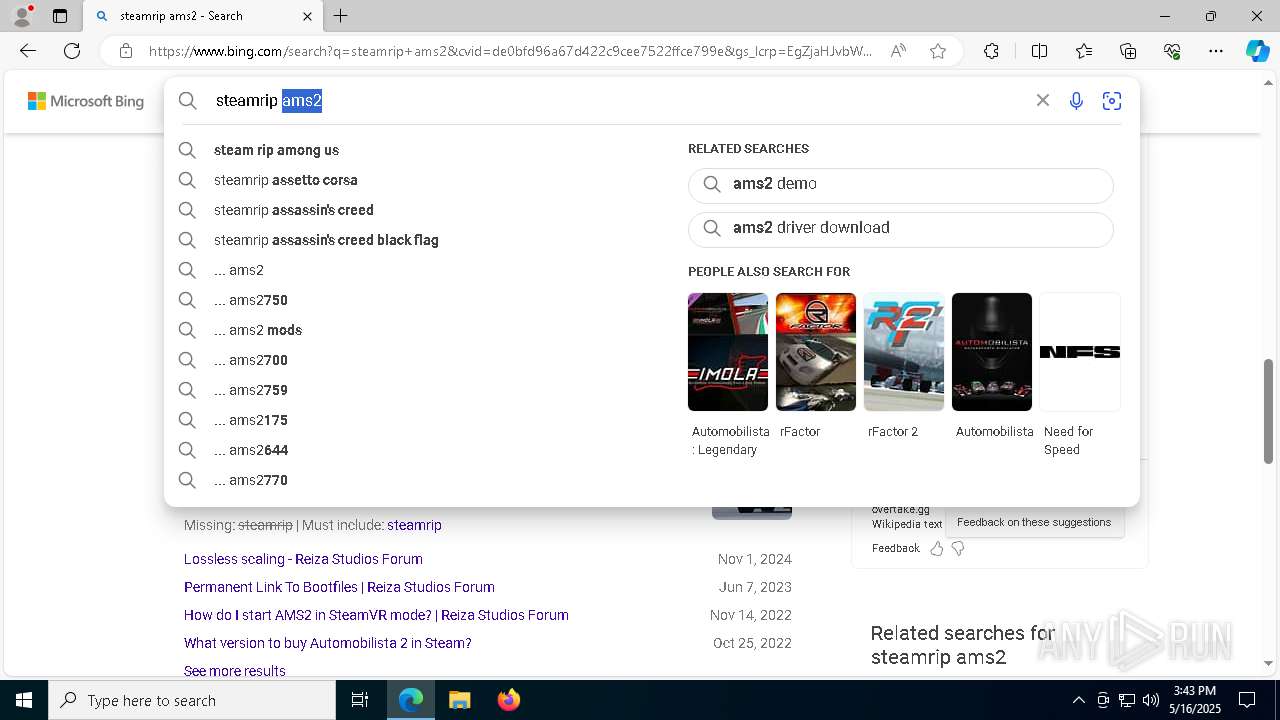Screen dimensions: 1280x720
Task: Click Feedback on these suggestions
Action: tap(1034, 522)
